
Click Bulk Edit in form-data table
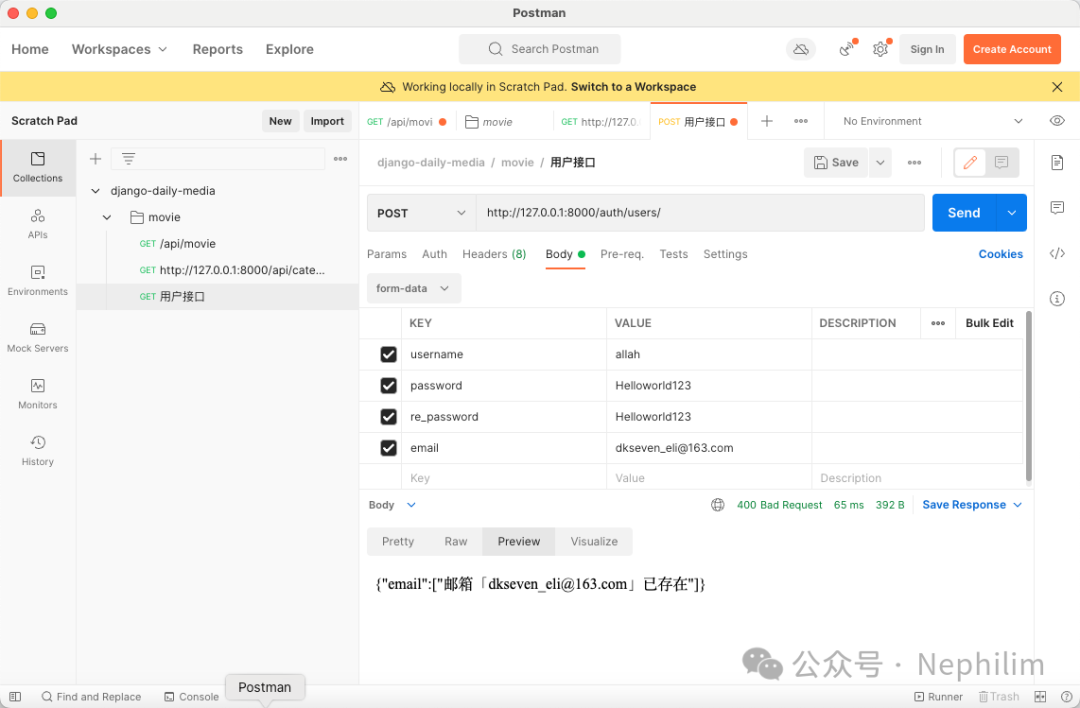point(989,323)
